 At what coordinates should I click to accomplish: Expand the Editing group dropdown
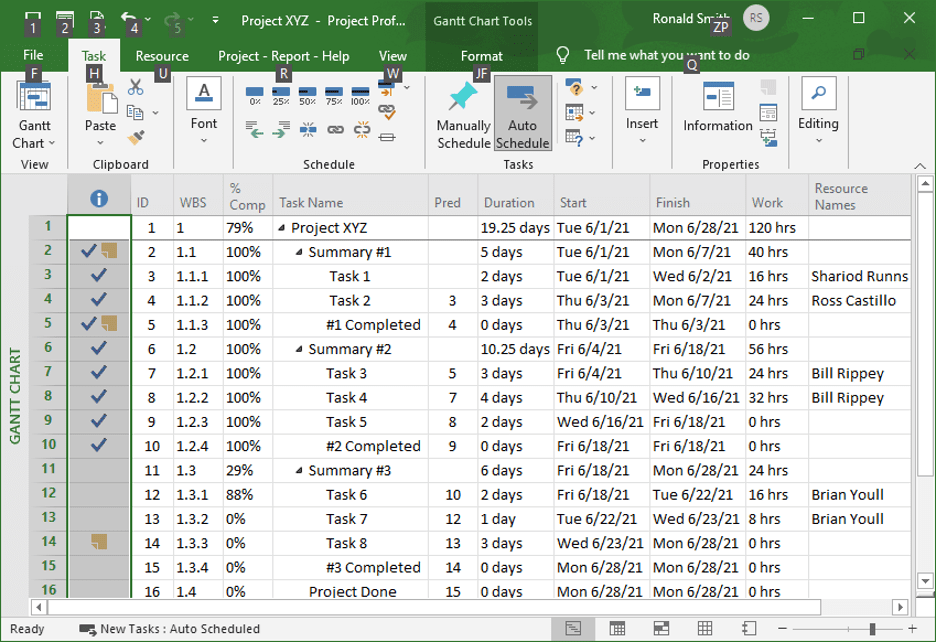(818, 140)
